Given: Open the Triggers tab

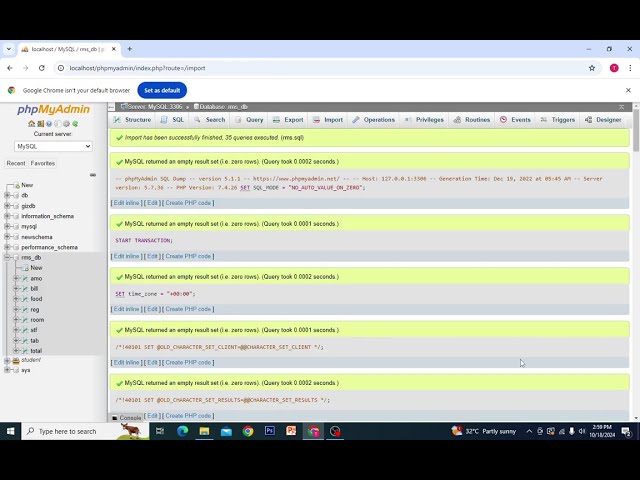Looking at the screenshot, I should [558, 120].
